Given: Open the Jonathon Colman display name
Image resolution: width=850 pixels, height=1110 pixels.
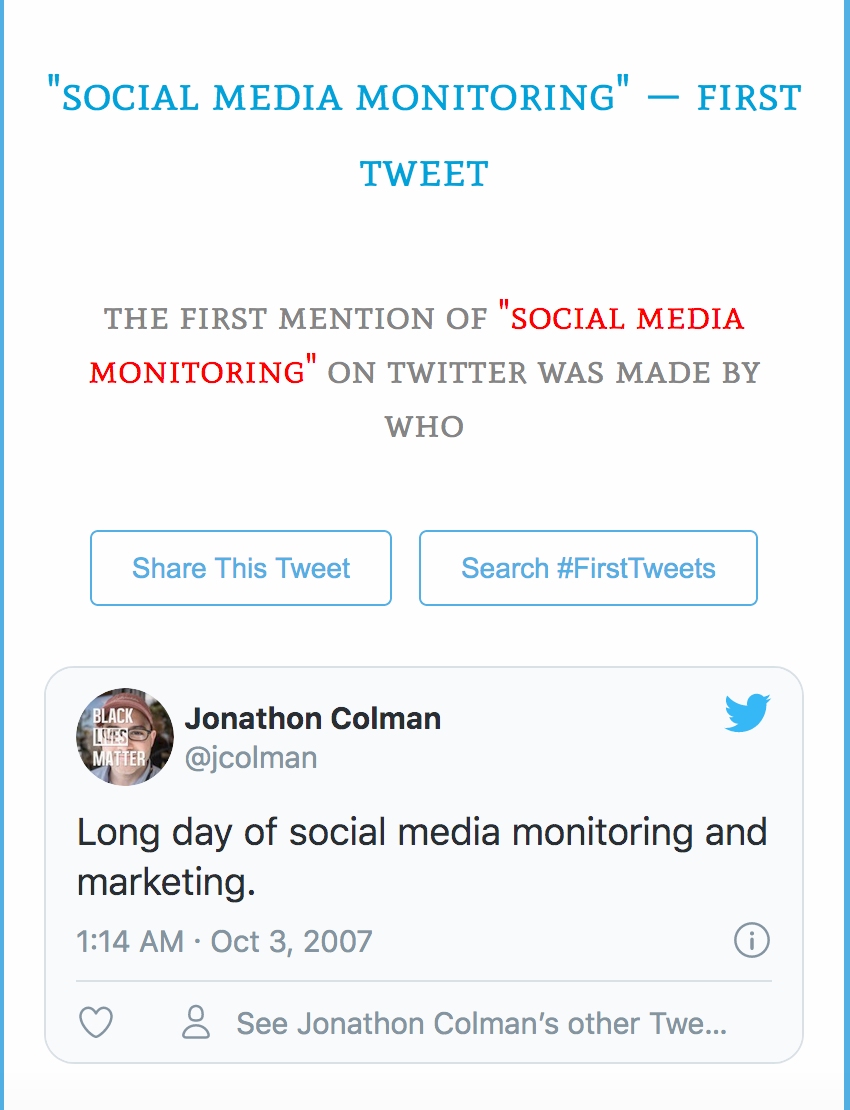Looking at the screenshot, I should (x=312, y=718).
